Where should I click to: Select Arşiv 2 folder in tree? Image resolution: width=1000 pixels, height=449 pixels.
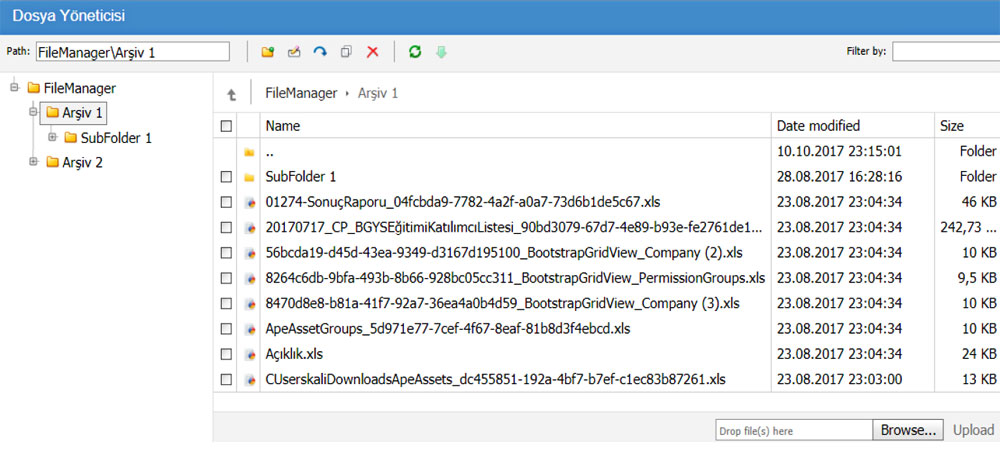(x=82, y=162)
